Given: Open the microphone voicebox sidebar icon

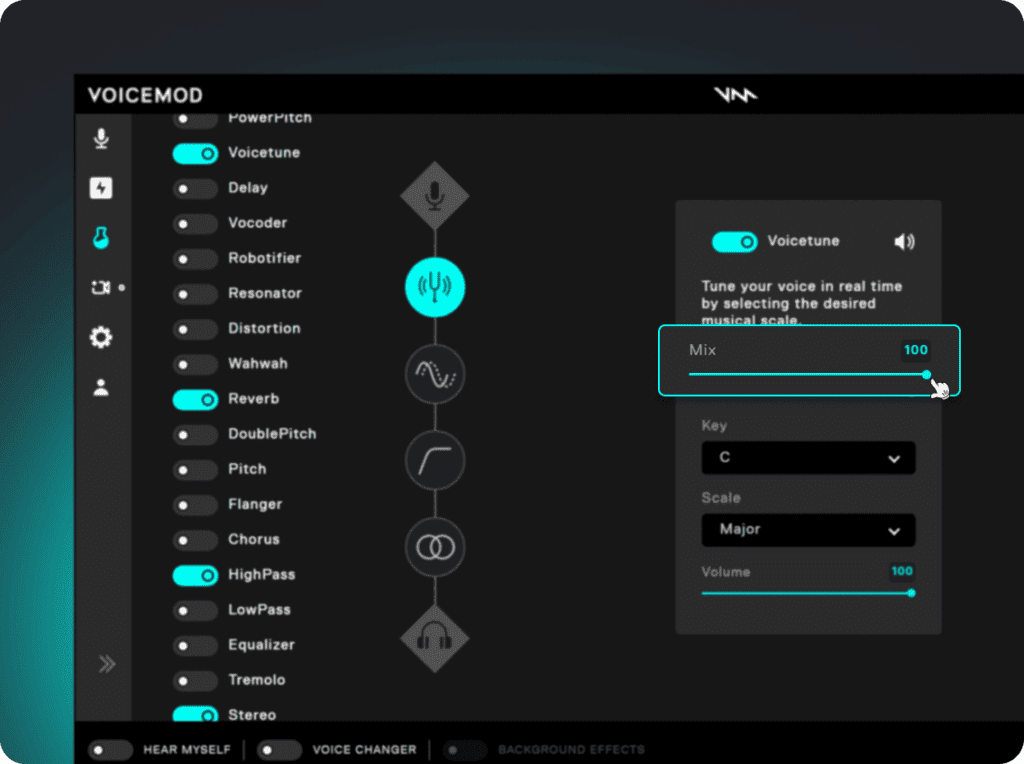Looking at the screenshot, I should click(x=101, y=138).
